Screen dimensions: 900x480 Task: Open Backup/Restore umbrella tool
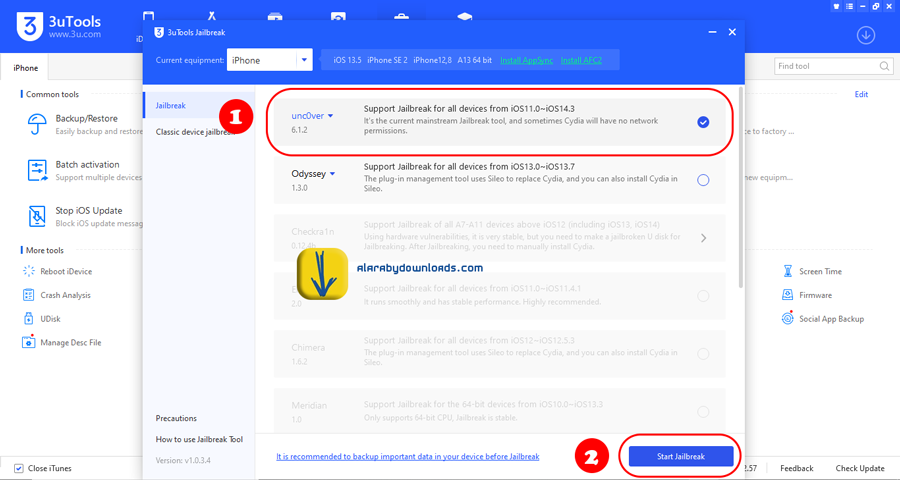pos(37,124)
